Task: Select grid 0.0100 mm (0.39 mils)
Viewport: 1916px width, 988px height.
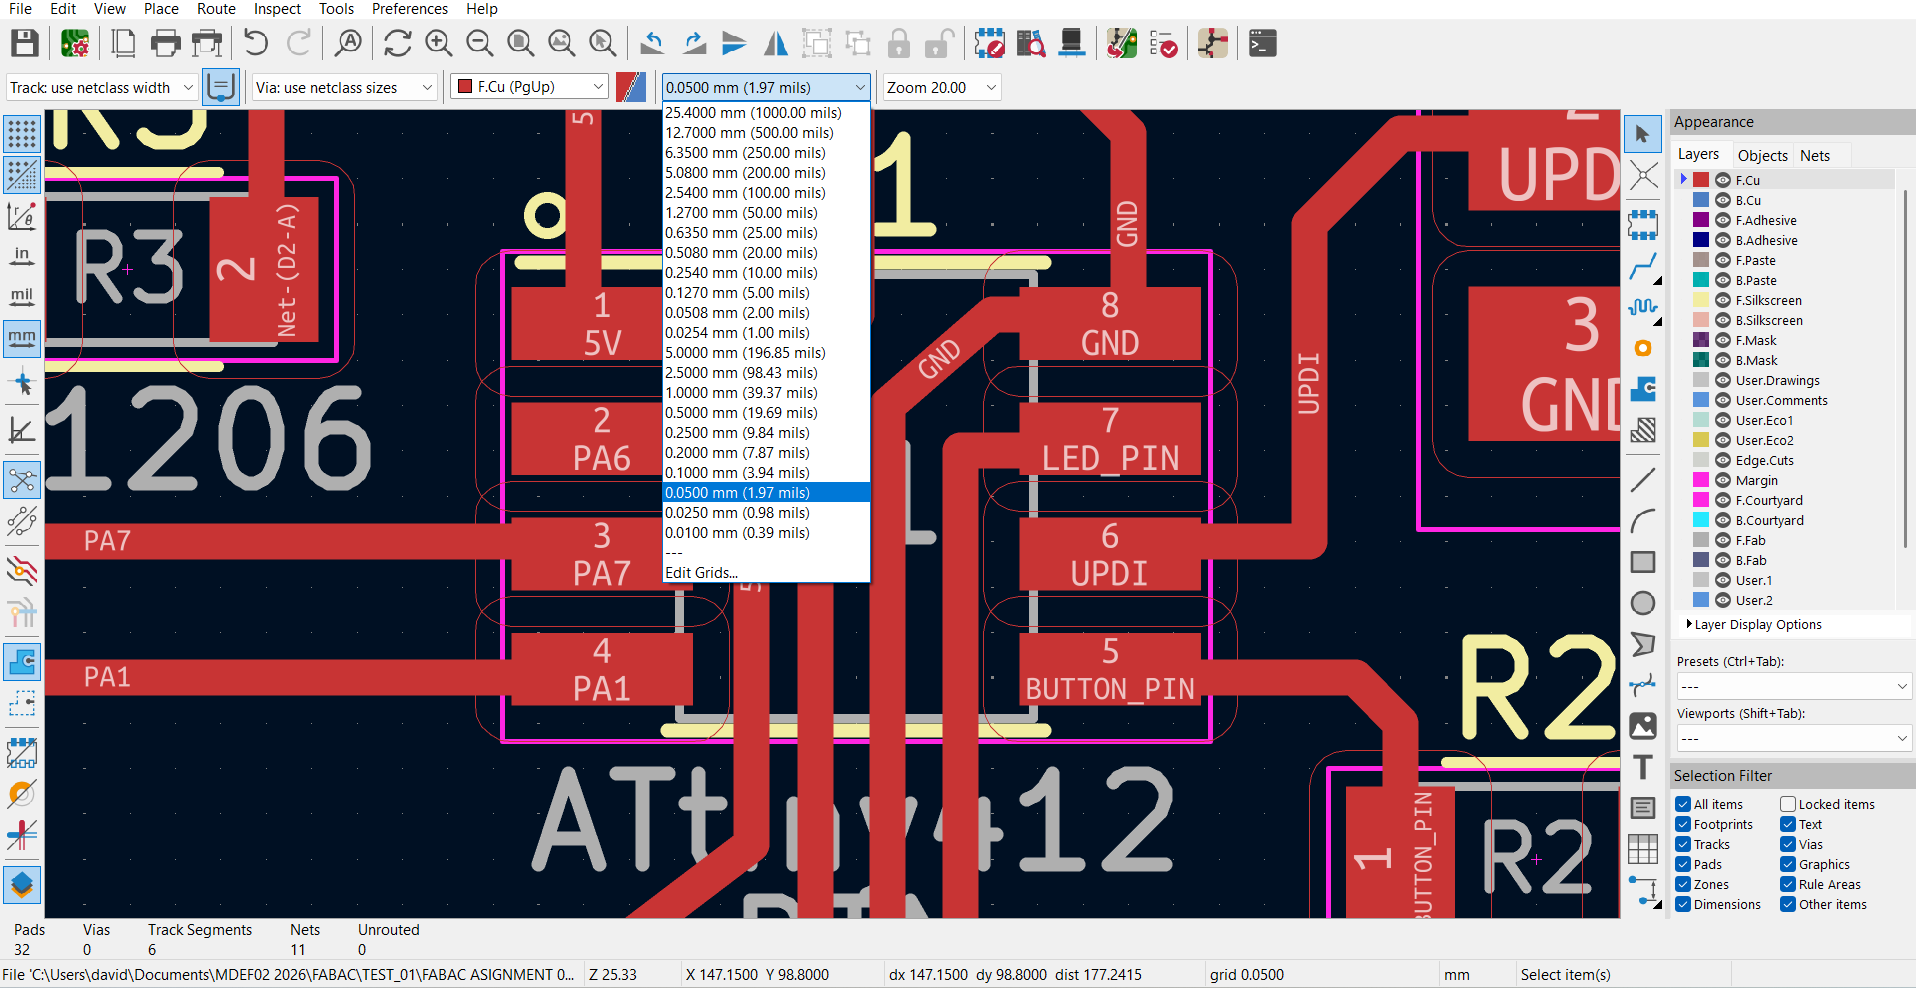Action: pos(766,532)
